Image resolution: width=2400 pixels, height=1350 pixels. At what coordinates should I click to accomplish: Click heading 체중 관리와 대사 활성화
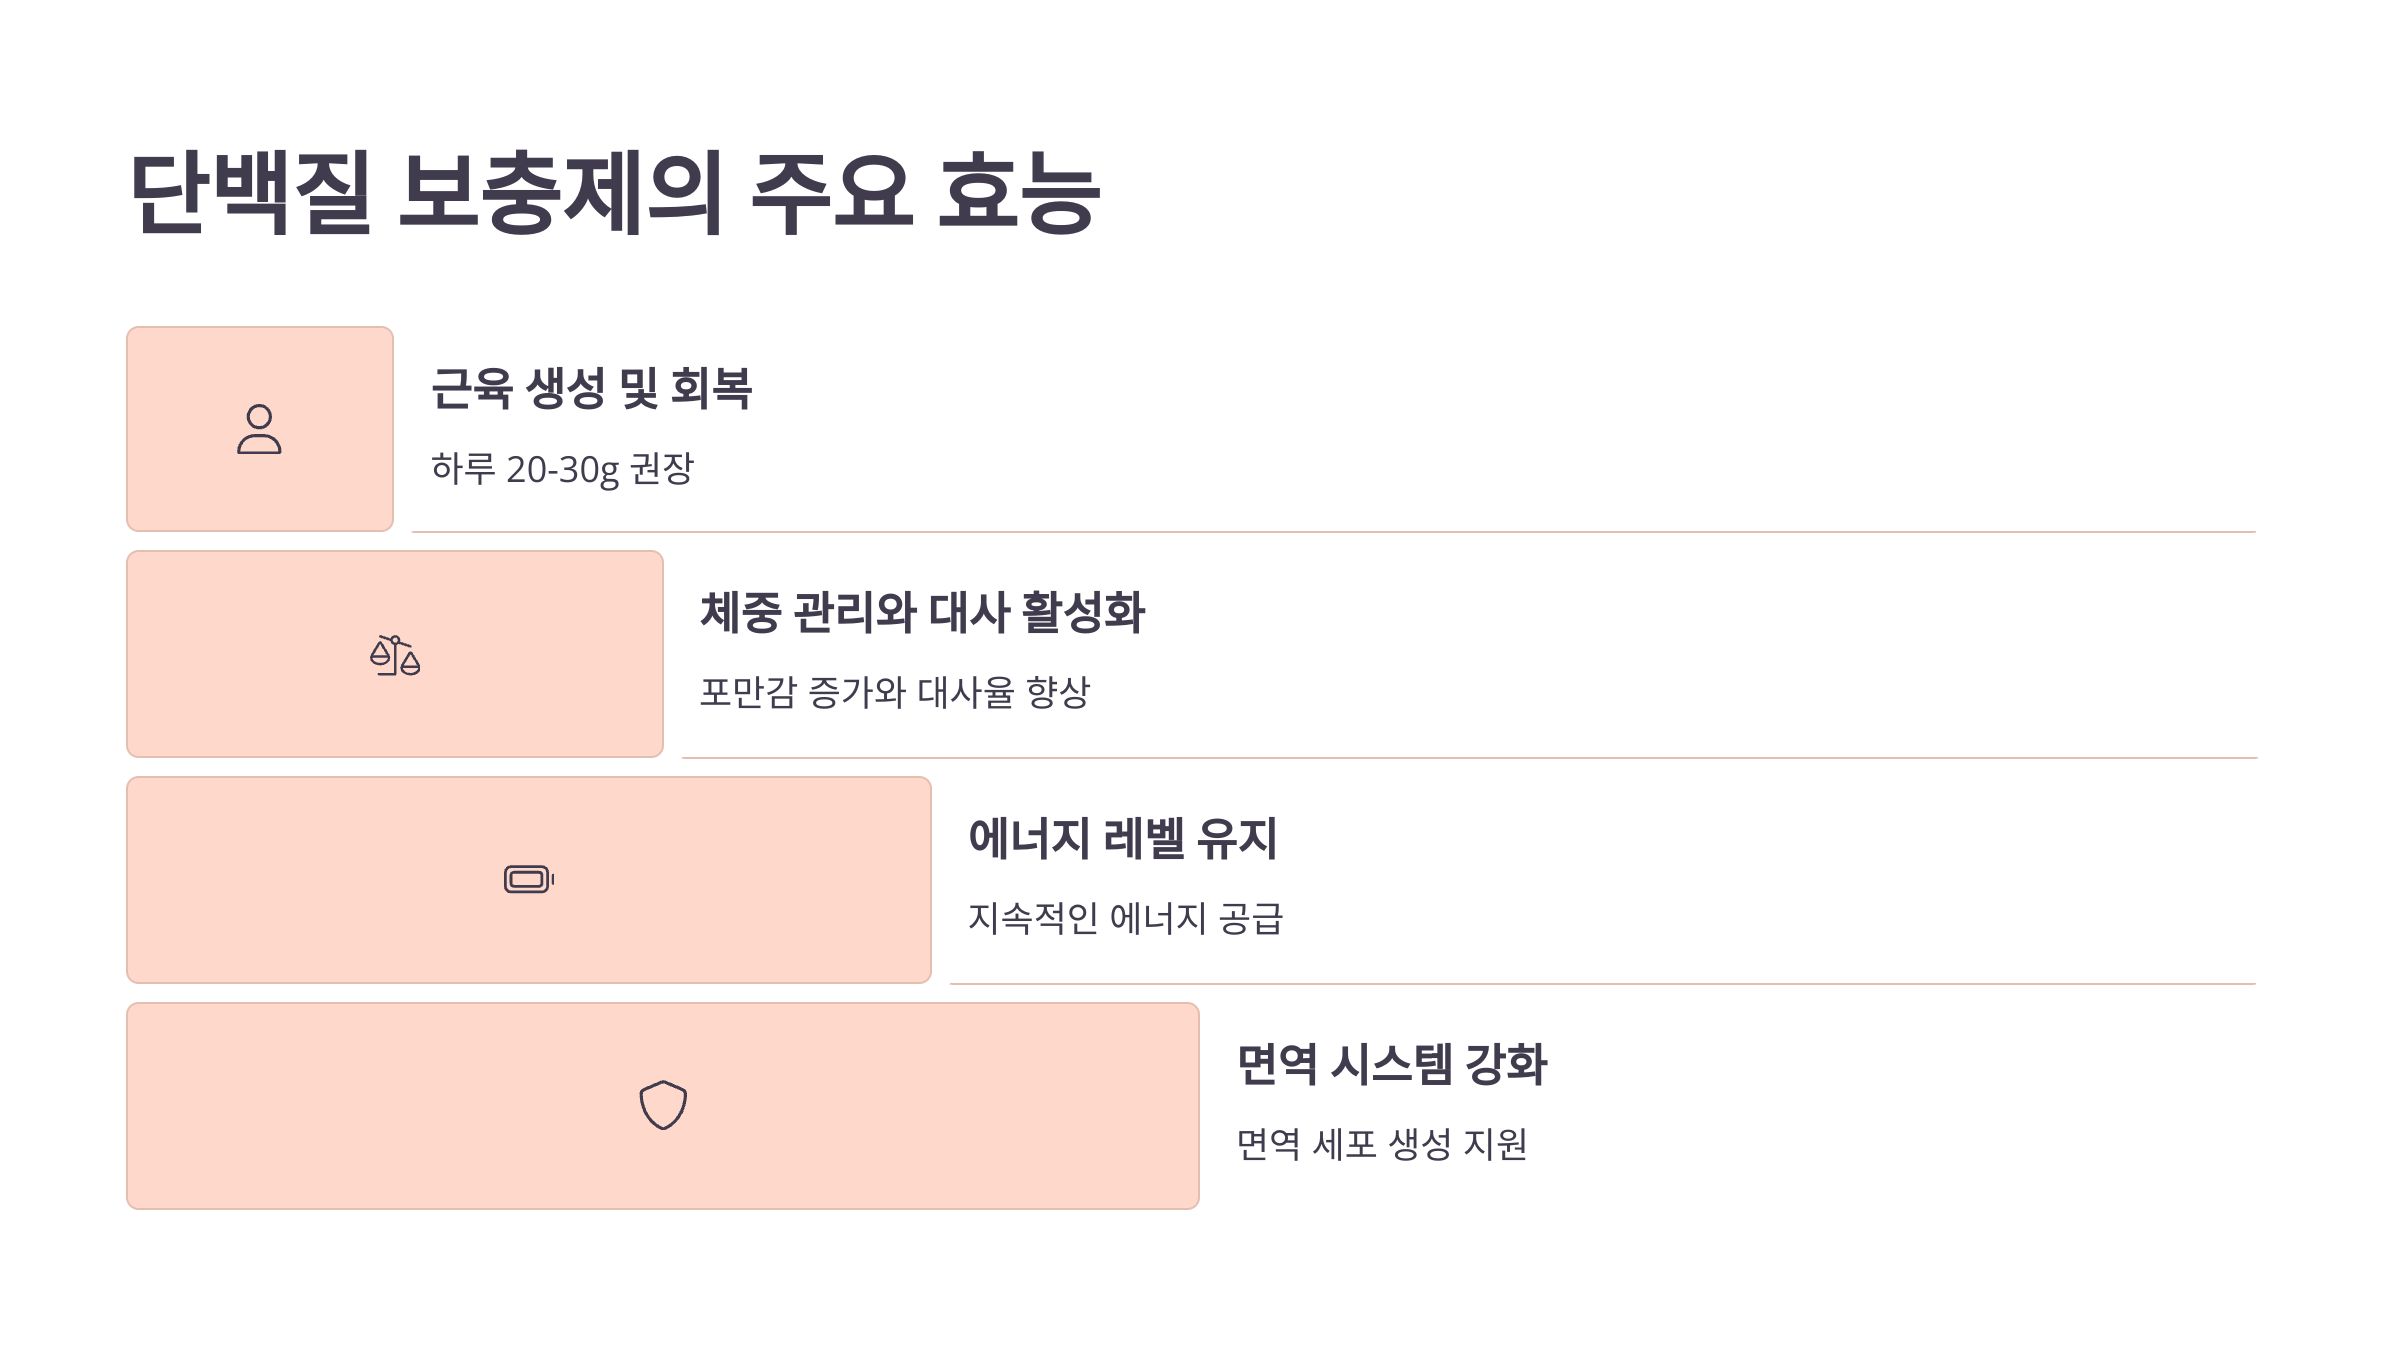(x=922, y=612)
